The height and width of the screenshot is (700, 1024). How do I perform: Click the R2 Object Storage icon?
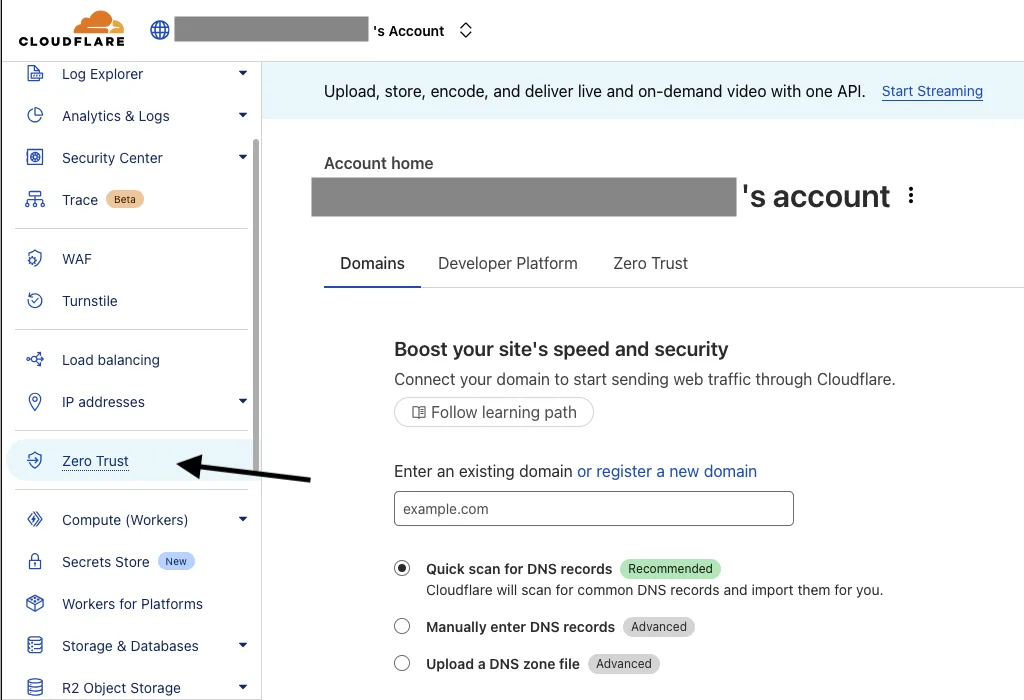(35, 687)
